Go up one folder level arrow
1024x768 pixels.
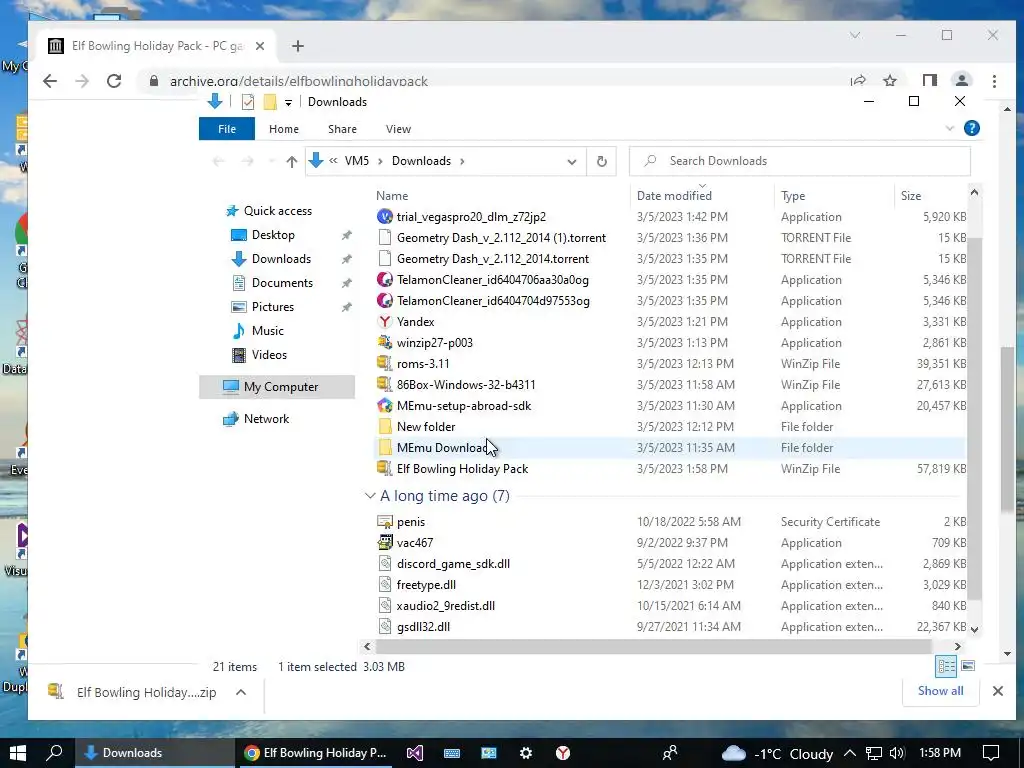(291, 161)
